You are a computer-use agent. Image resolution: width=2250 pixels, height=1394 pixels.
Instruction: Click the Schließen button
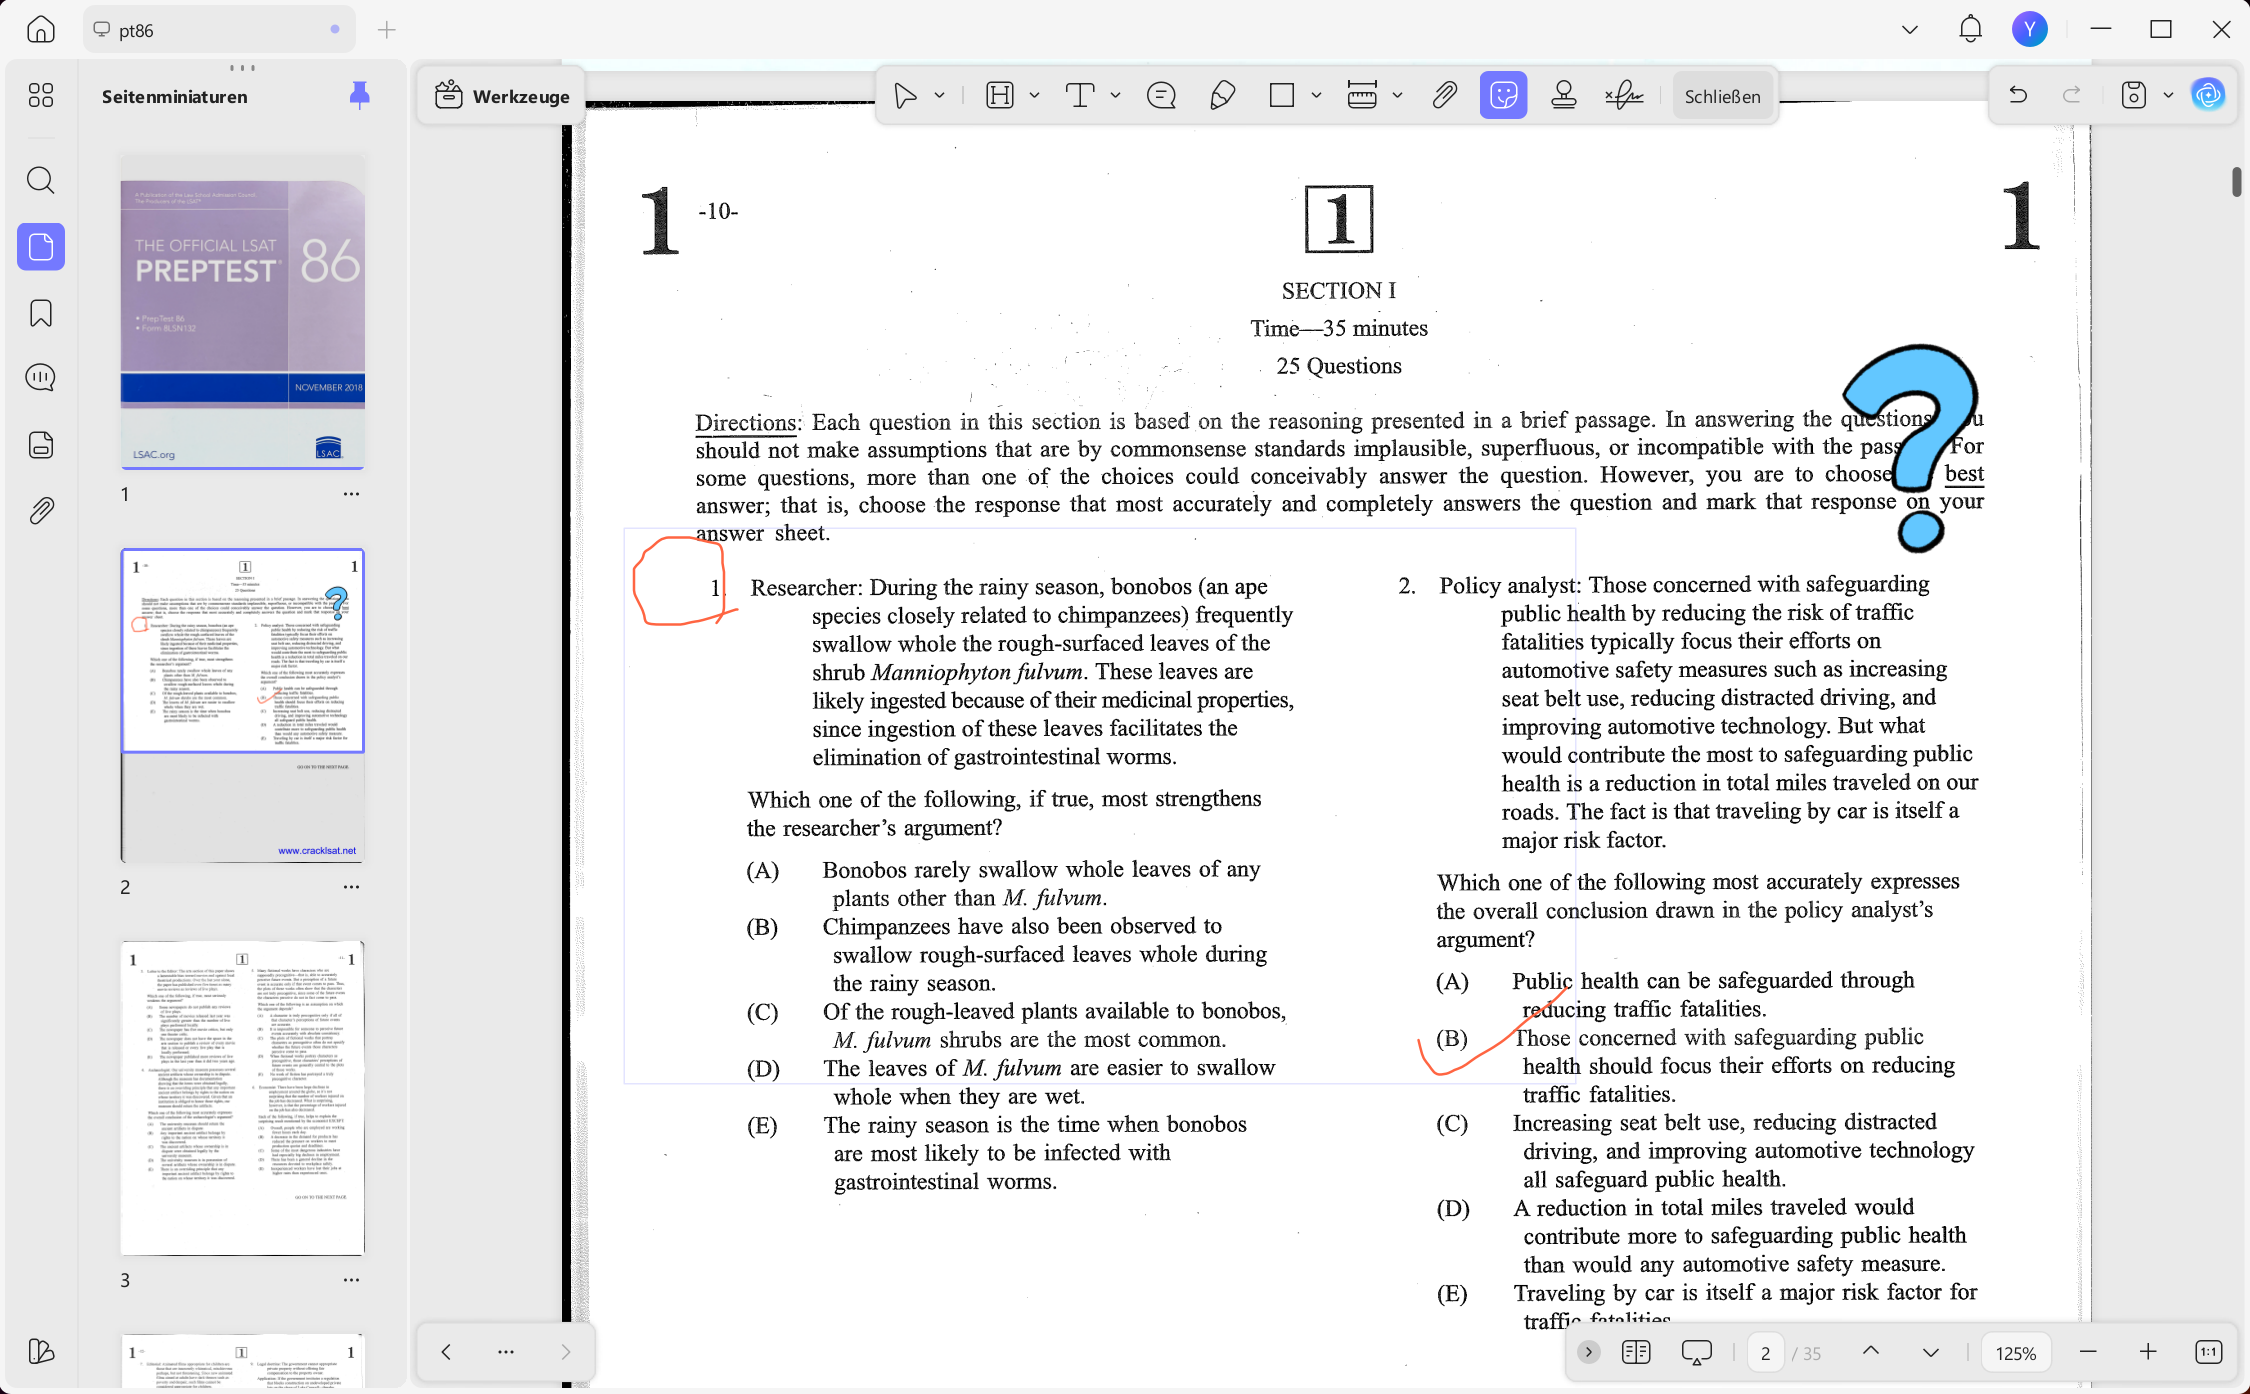point(1722,96)
